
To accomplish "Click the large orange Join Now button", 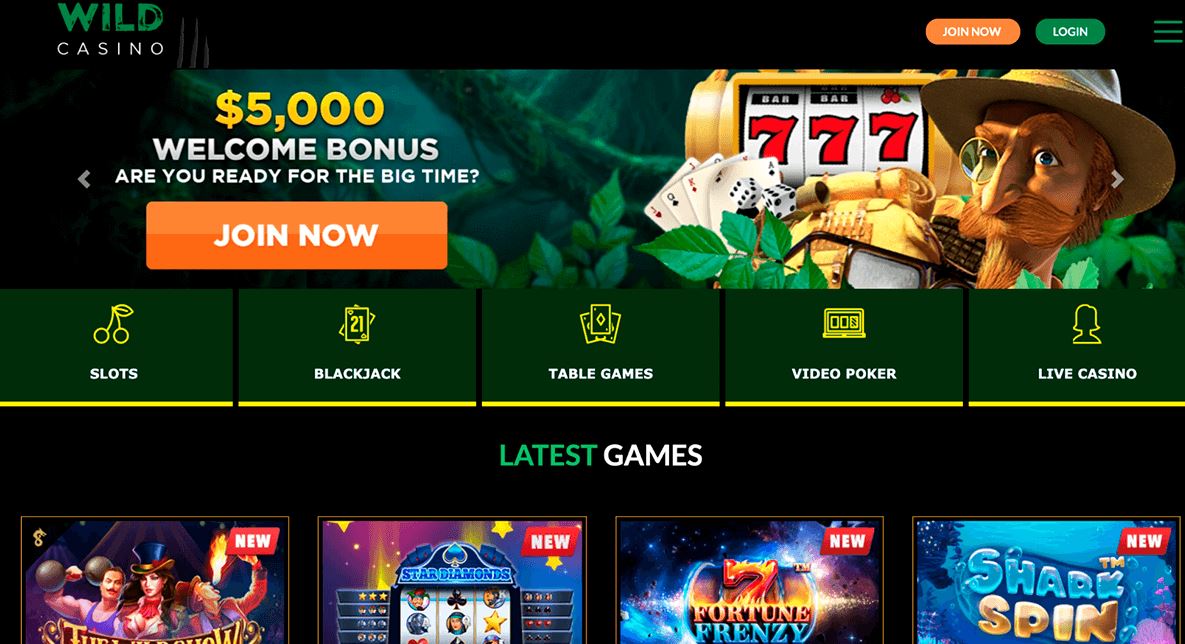I will (296, 235).
